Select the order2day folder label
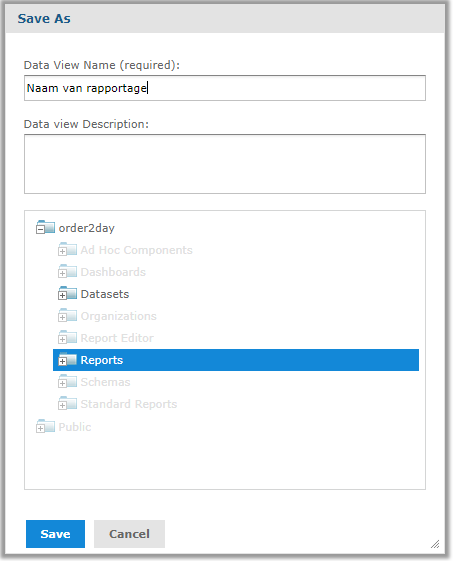This screenshot has height=561, width=453. [87, 228]
